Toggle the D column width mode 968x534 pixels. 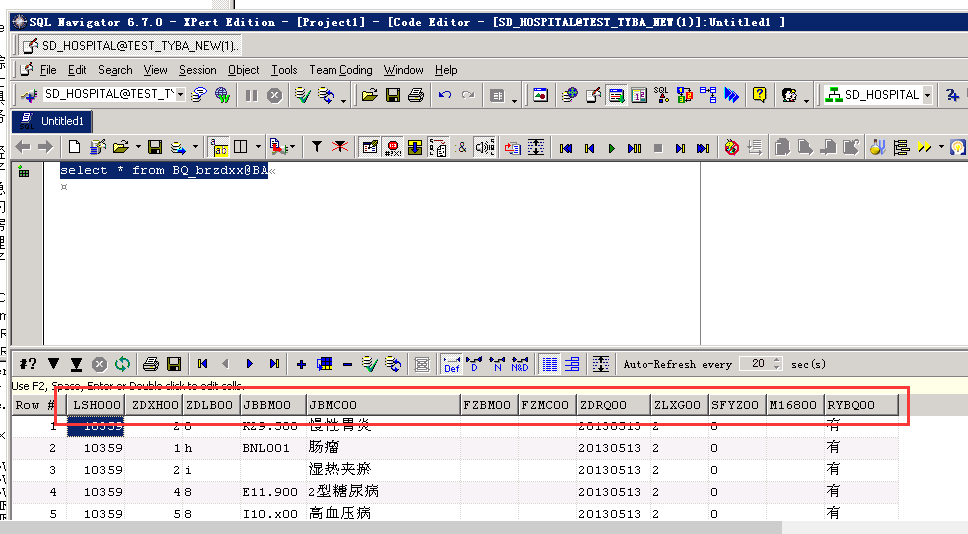tap(474, 364)
